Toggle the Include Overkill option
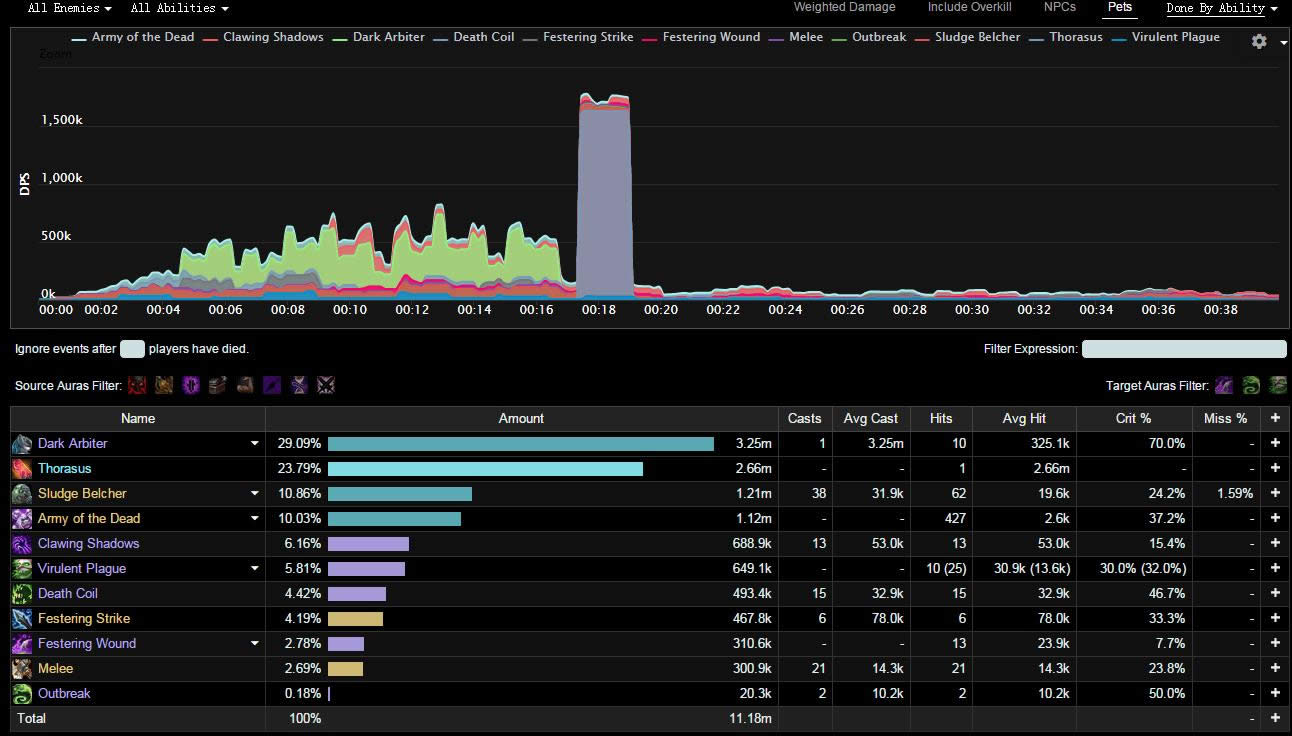The width and height of the screenshot is (1292, 736). click(969, 8)
